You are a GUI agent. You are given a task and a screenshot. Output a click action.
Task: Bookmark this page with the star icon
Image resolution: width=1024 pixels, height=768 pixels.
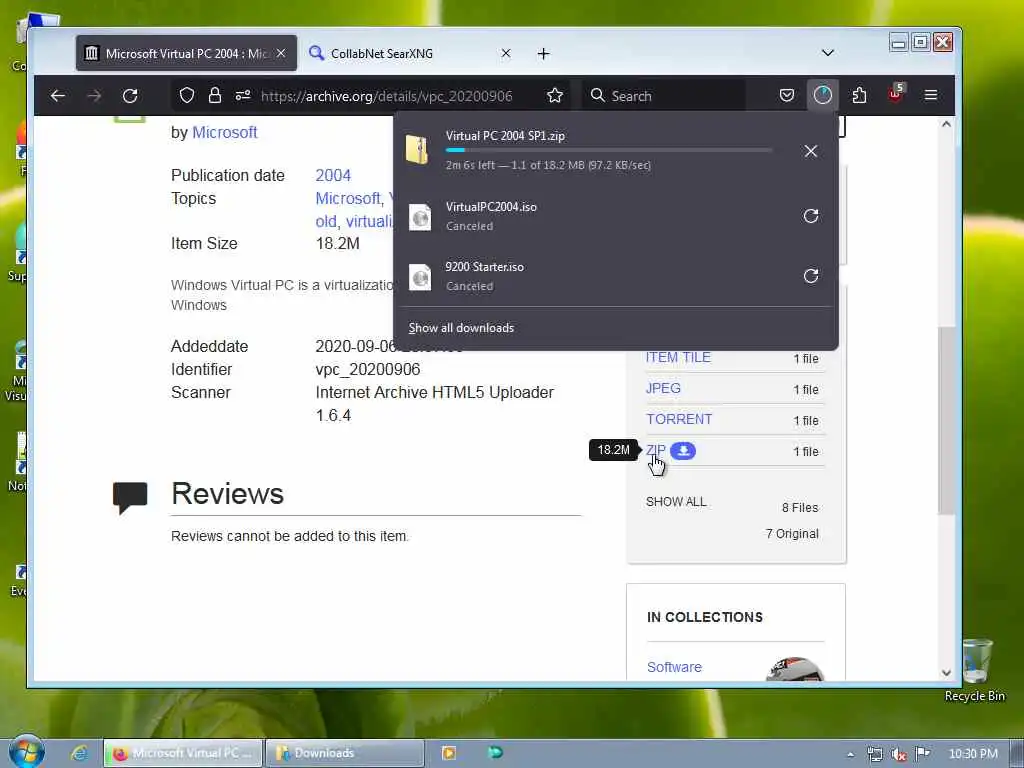pos(555,96)
